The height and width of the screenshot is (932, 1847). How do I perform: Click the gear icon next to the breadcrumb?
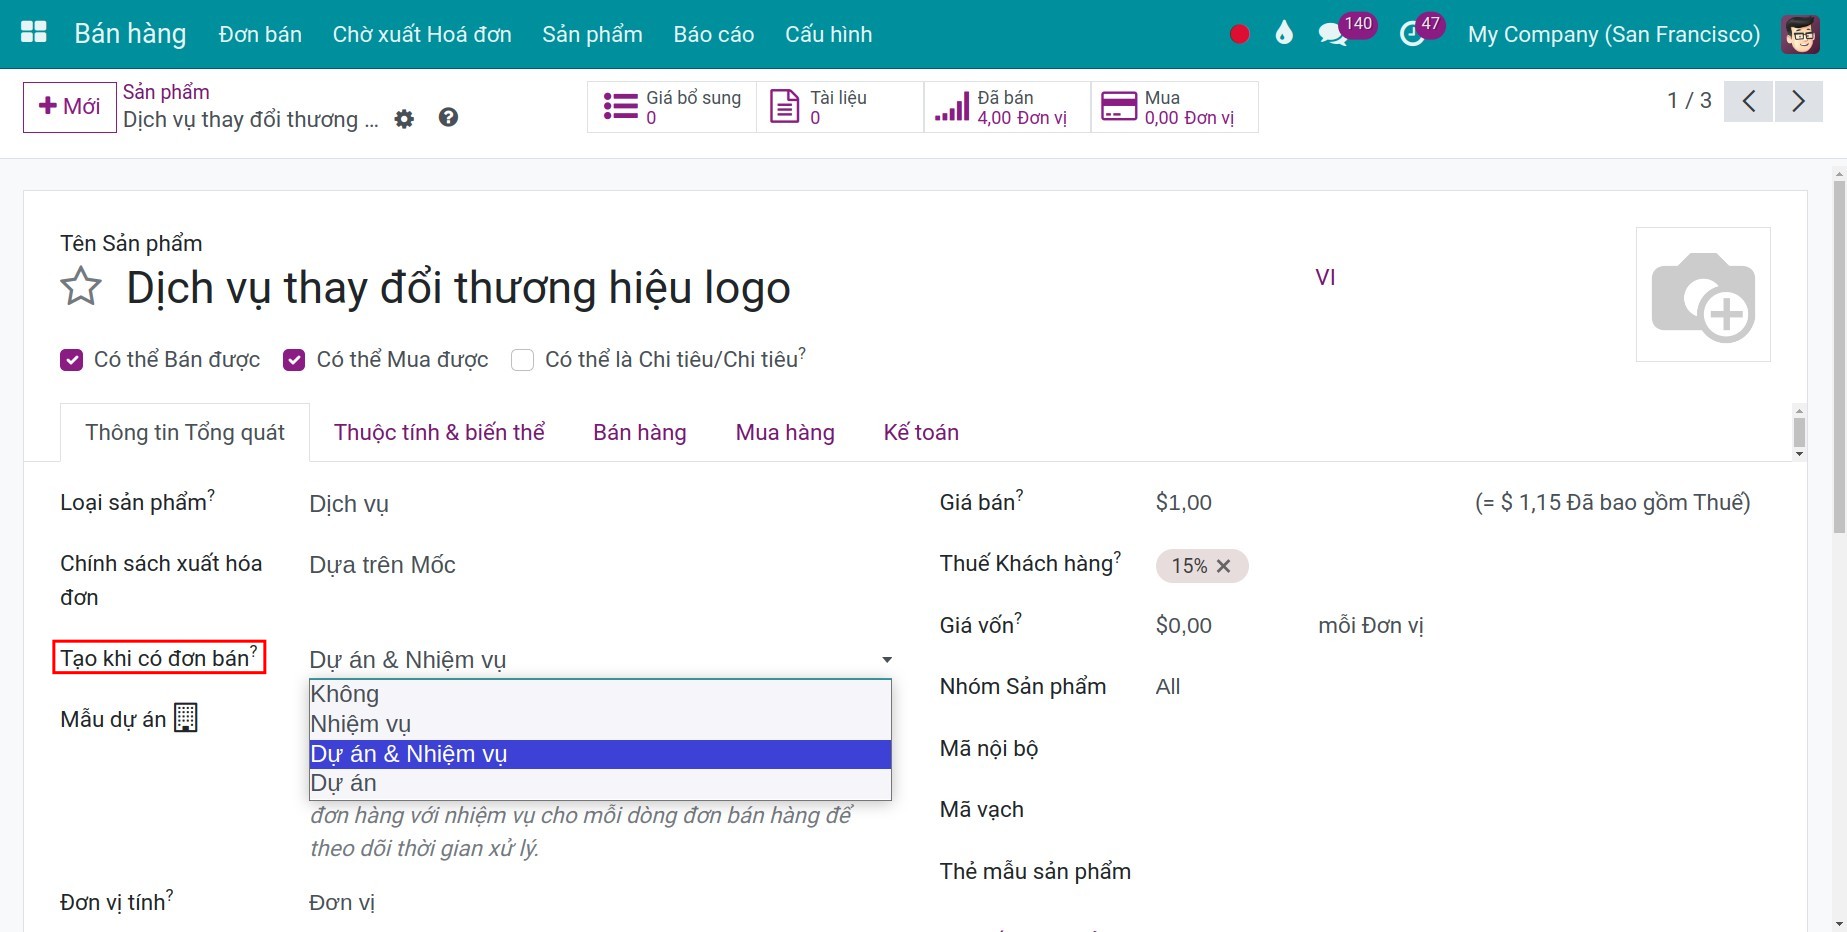(x=404, y=119)
